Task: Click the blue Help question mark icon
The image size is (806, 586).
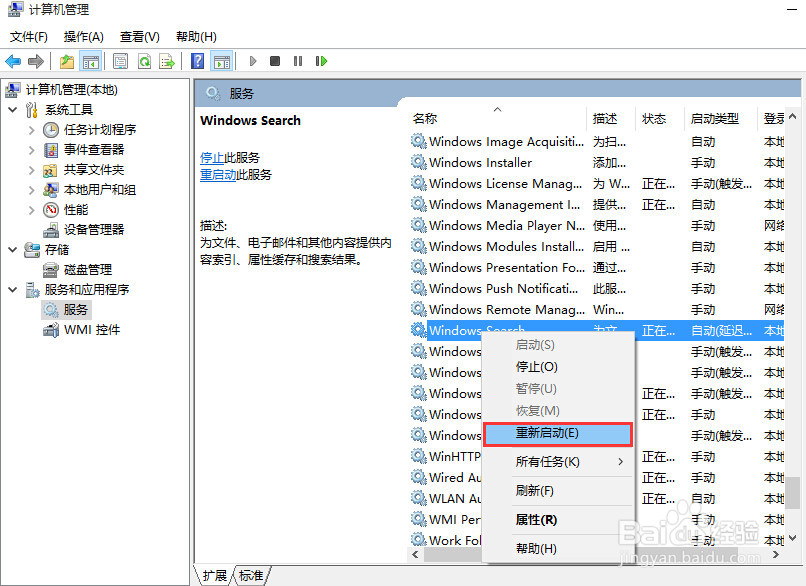Action: point(197,62)
